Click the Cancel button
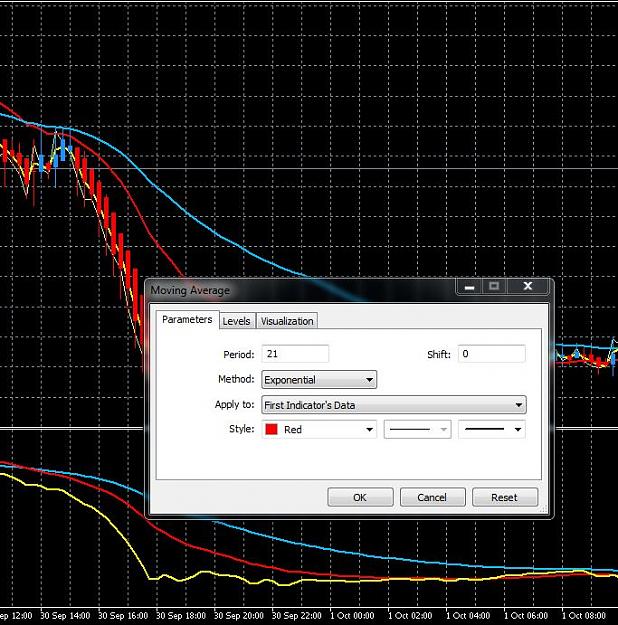This screenshot has height=625, width=618. 432,497
